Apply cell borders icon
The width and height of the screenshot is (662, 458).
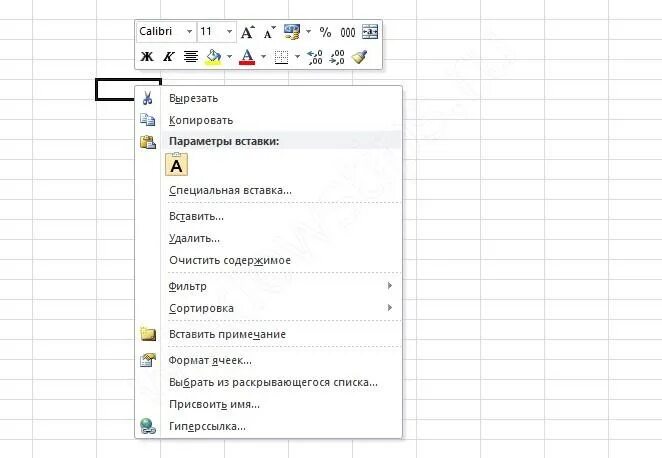(282, 57)
